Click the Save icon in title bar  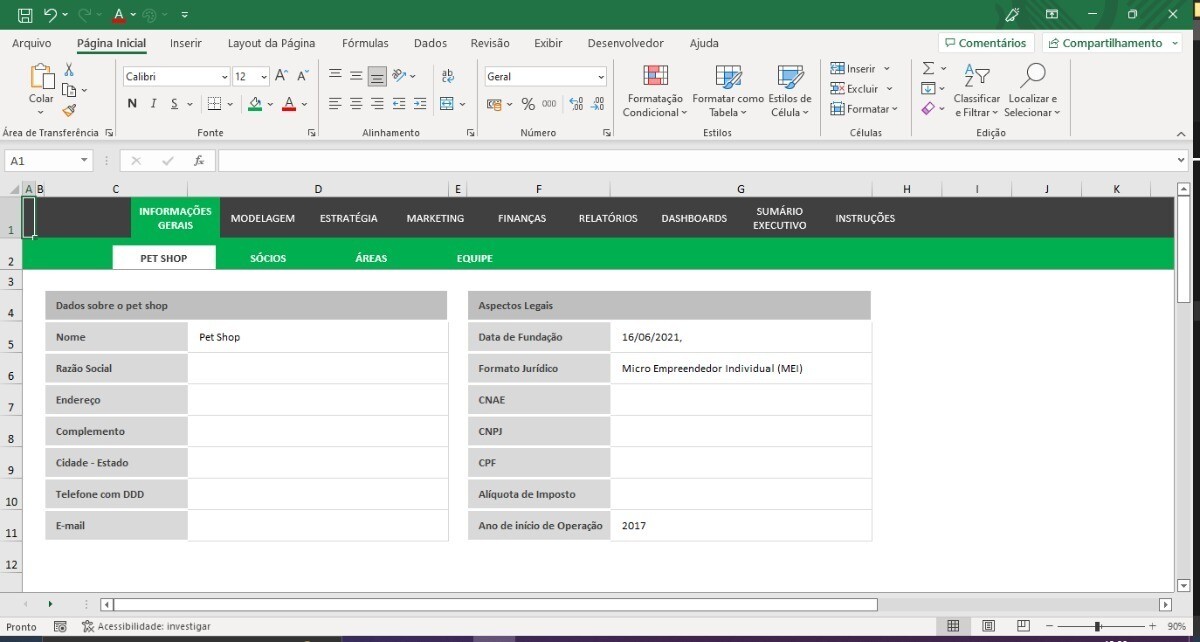pyautogui.click(x=25, y=15)
